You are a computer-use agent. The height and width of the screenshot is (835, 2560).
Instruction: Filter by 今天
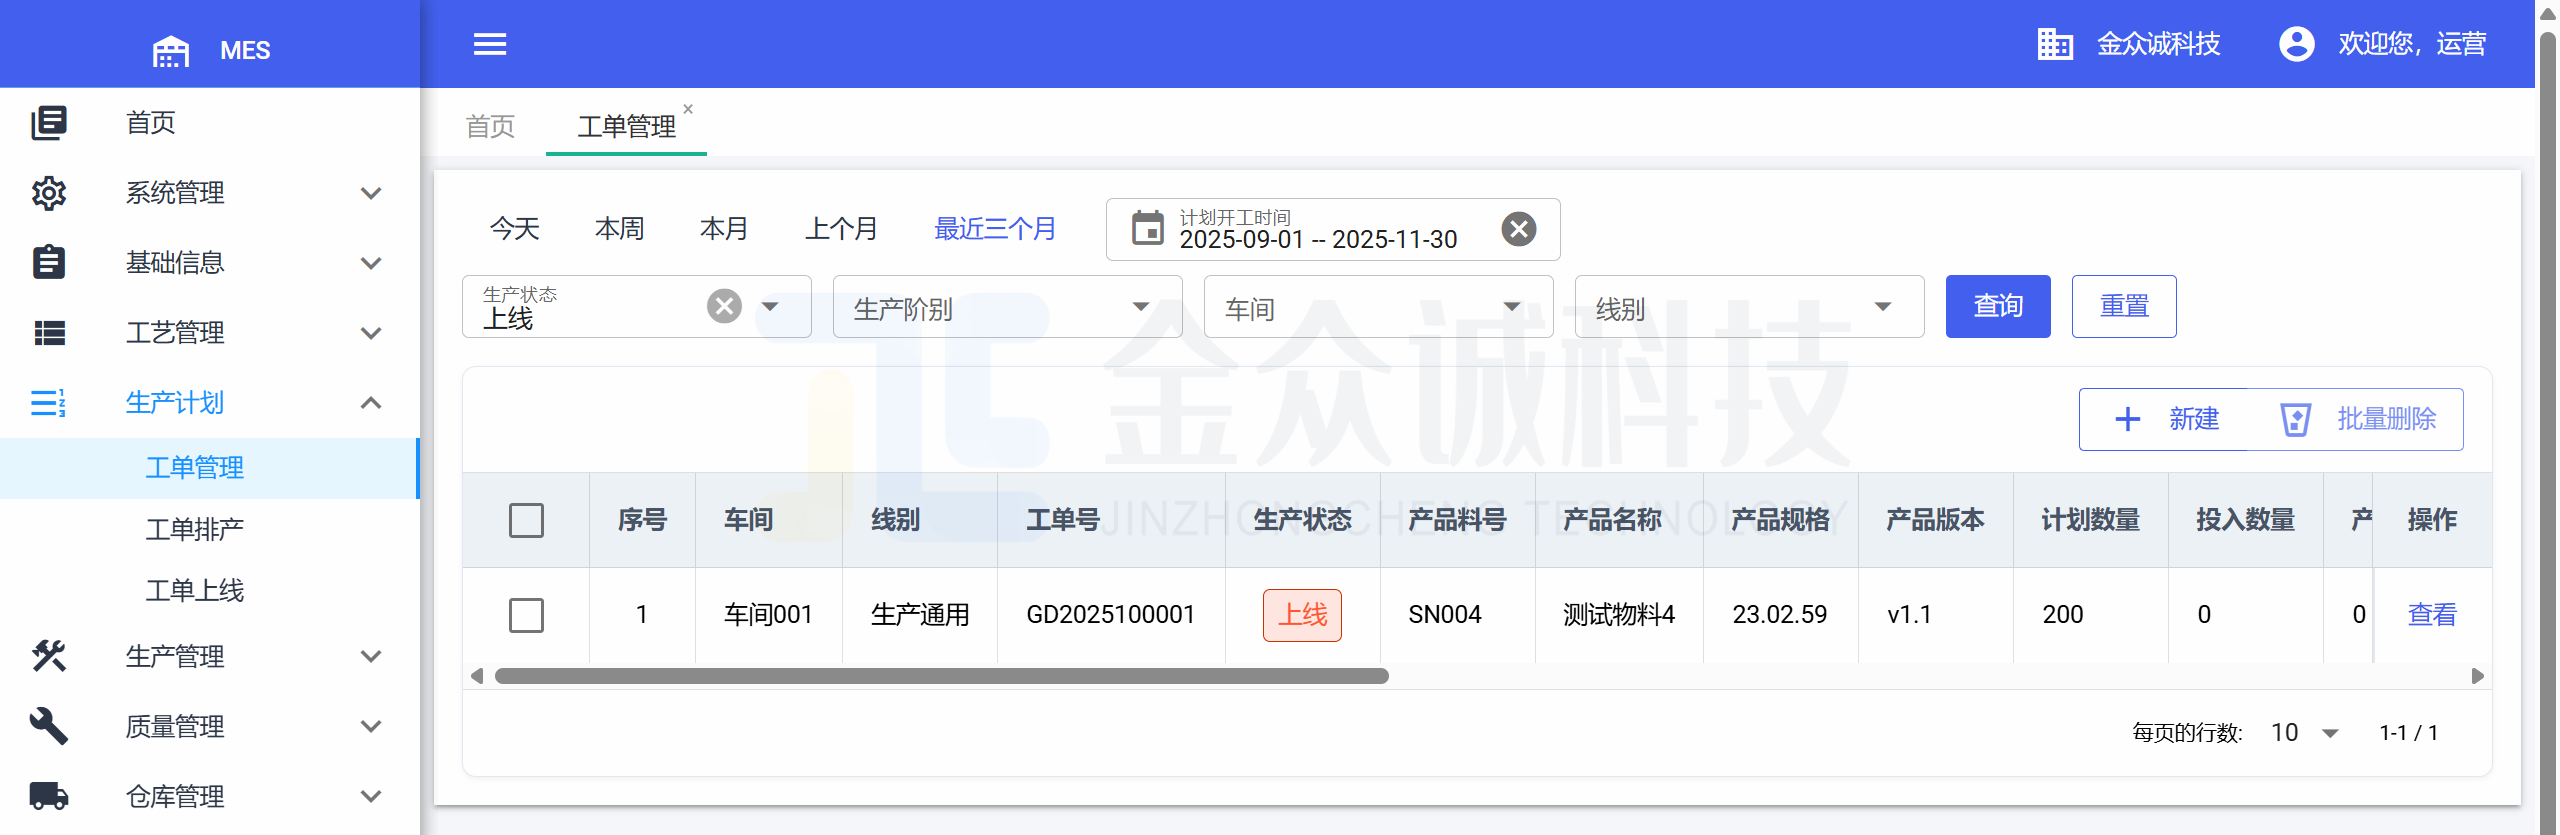pos(515,229)
